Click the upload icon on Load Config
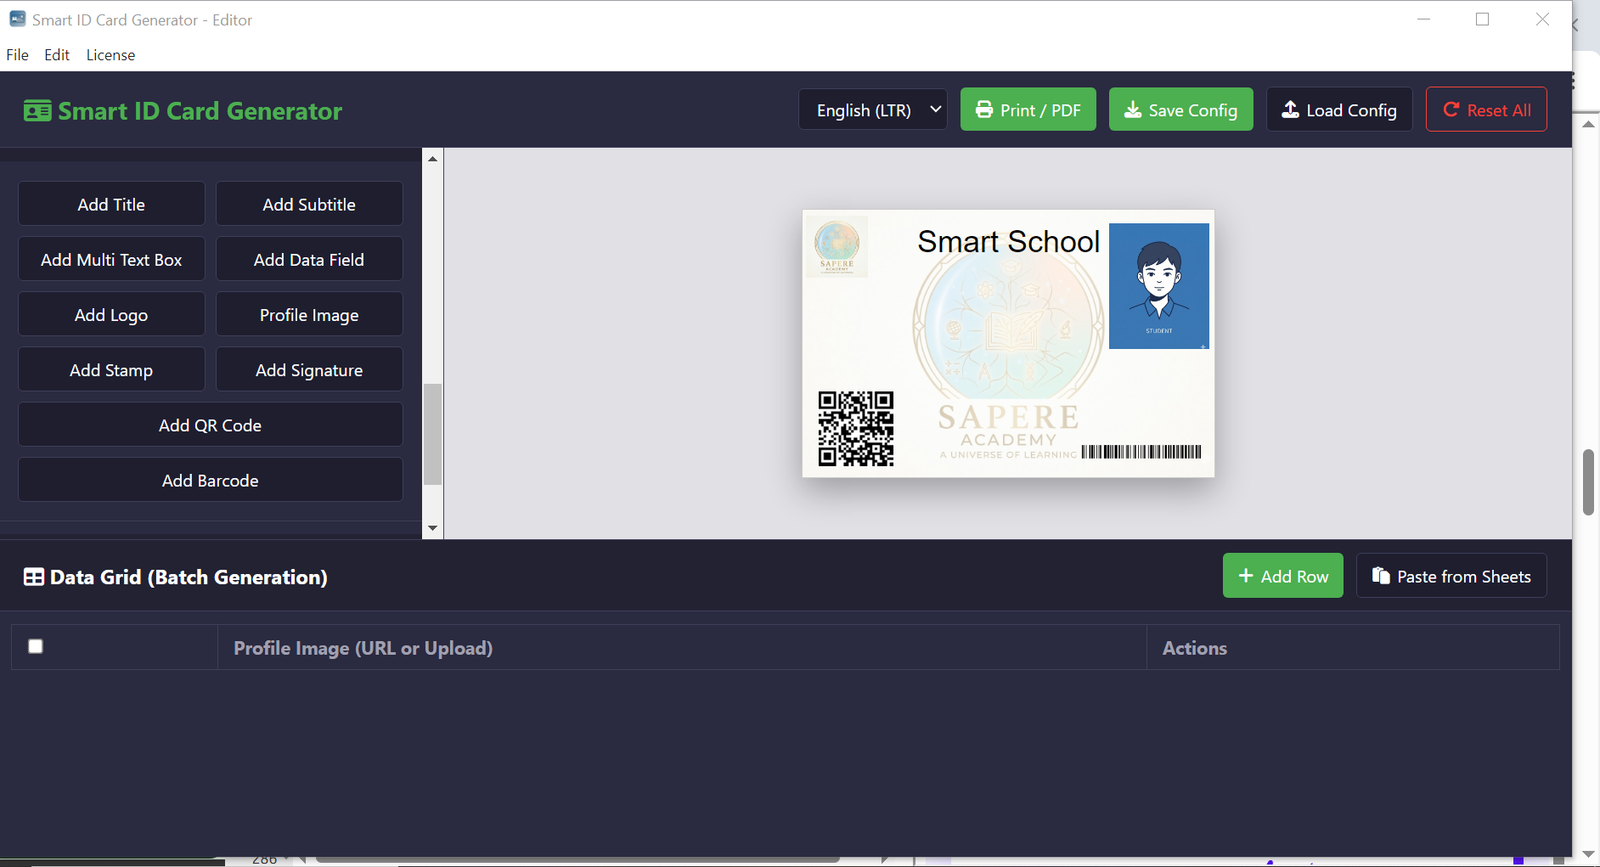Image resolution: width=1600 pixels, height=867 pixels. coord(1290,110)
